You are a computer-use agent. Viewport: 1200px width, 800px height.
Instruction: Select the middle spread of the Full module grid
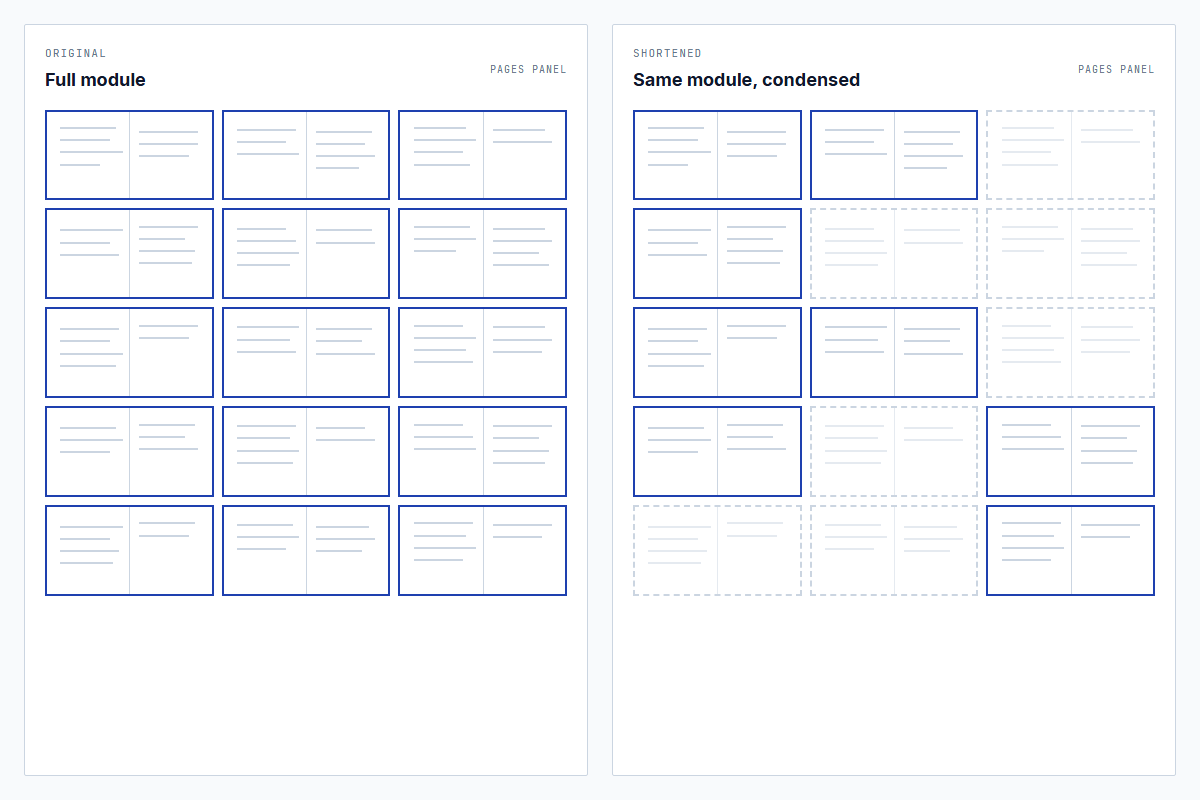click(x=305, y=352)
